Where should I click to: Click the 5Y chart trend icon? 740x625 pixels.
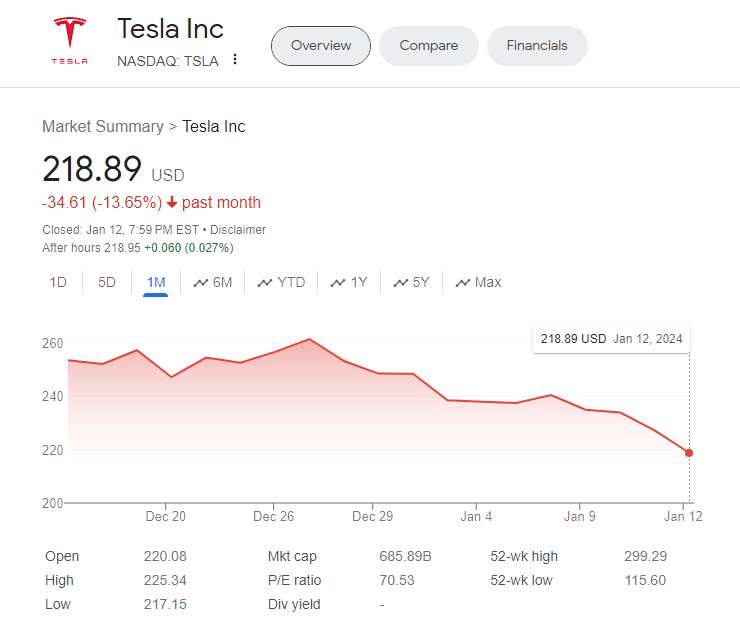(401, 283)
